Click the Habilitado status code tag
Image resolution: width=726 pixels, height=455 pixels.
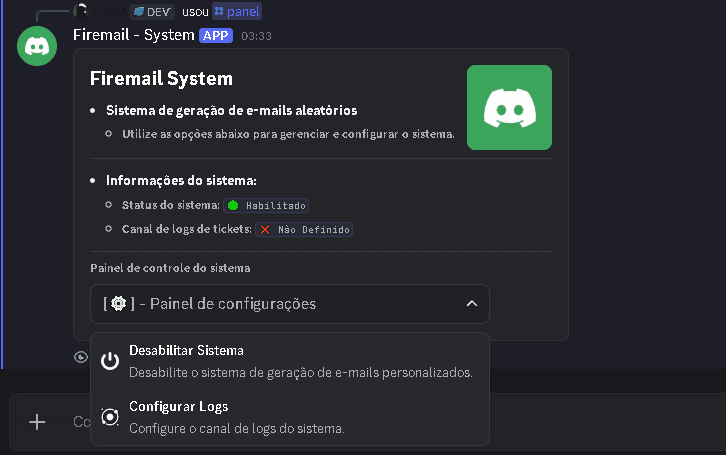click(x=266, y=206)
